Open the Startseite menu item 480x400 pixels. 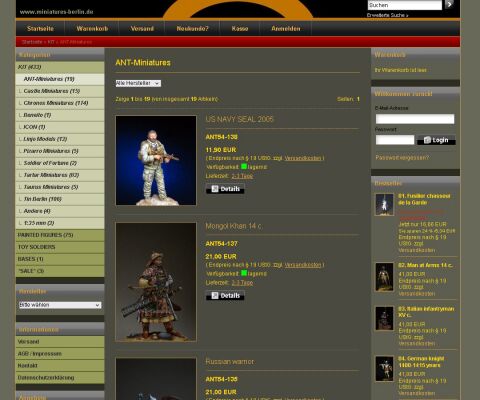tap(40, 29)
